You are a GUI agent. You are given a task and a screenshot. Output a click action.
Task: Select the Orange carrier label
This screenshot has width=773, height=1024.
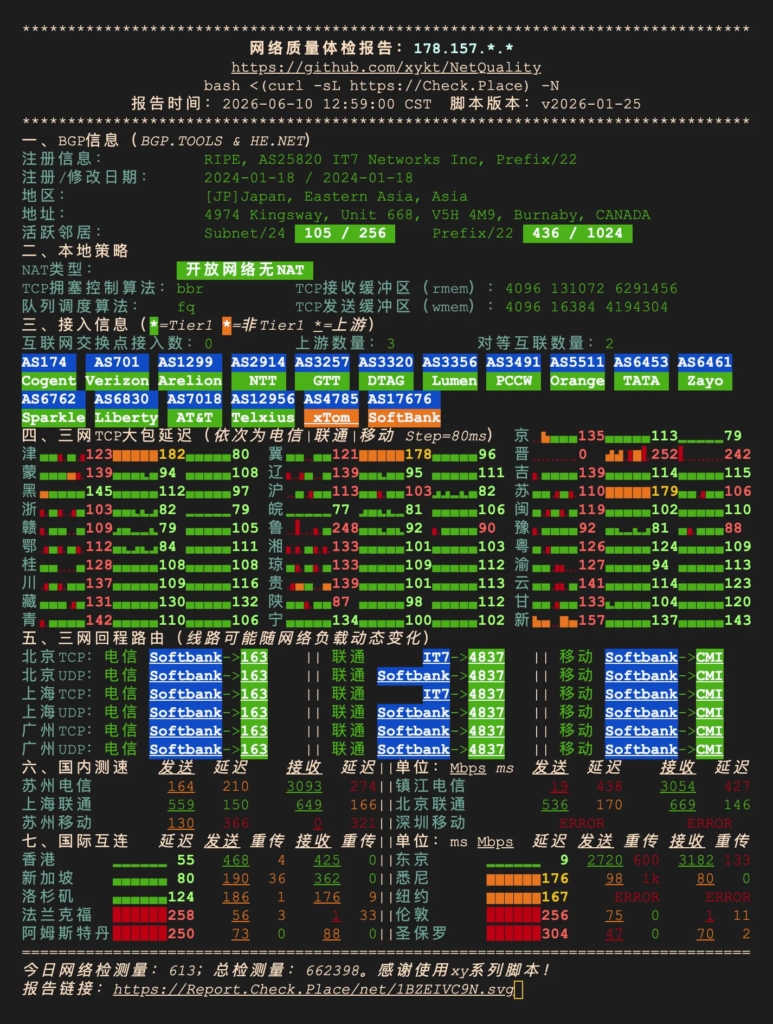pos(577,381)
